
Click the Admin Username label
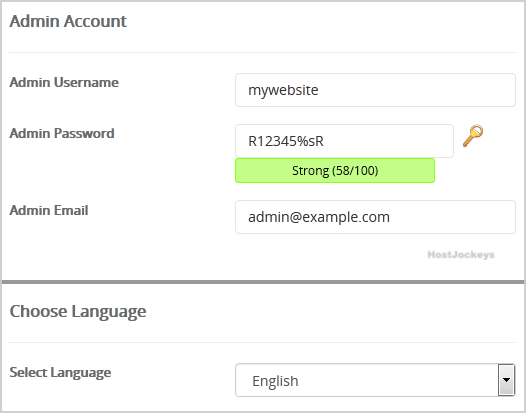click(64, 83)
